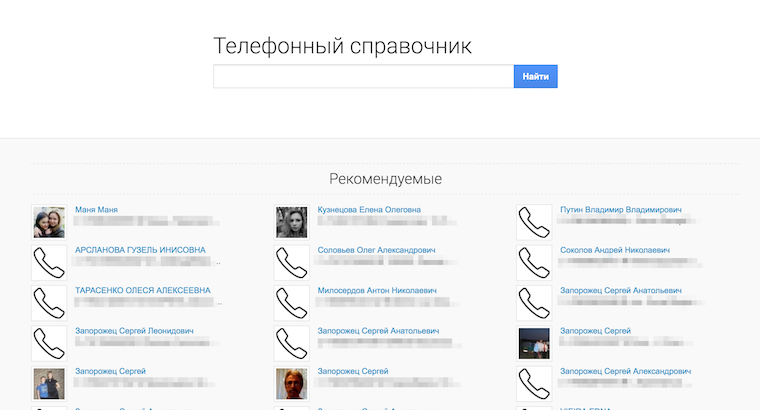
Task: Click the Телефонный справочник page heading
Action: click(342, 47)
